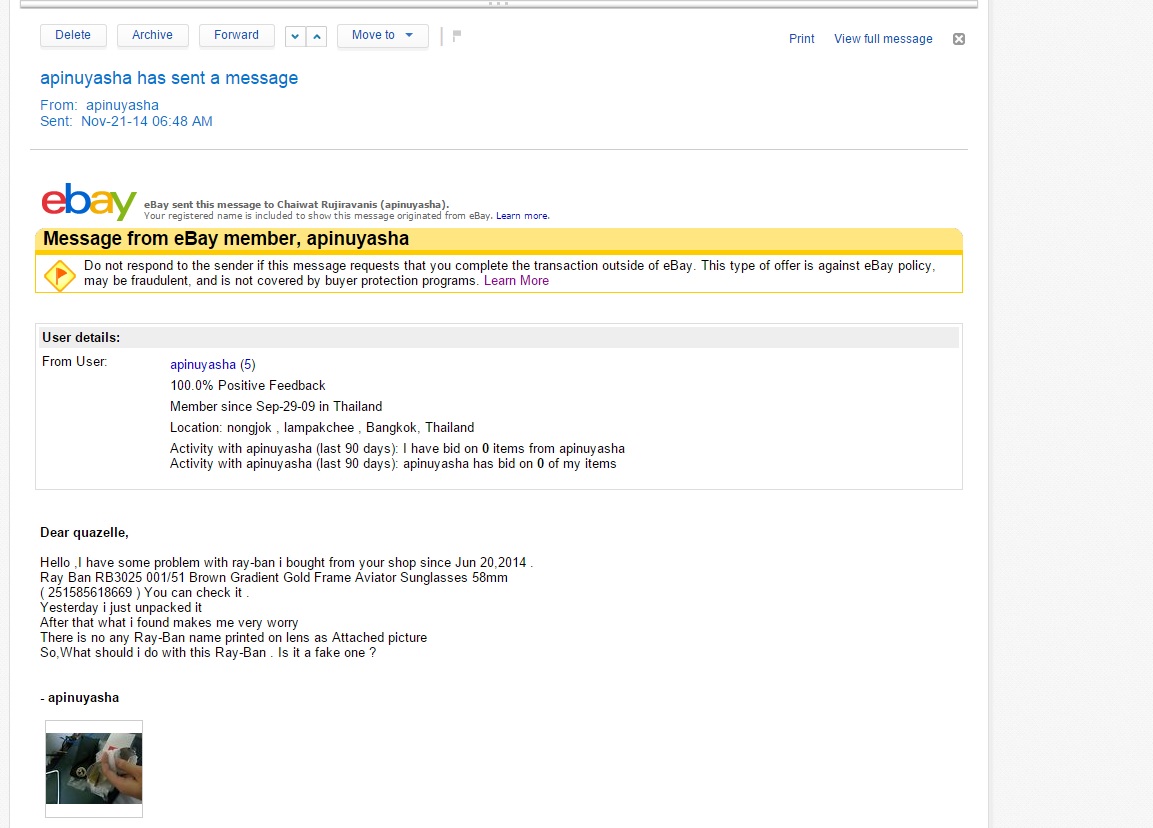Image resolution: width=1153 pixels, height=828 pixels.
Task: Click the 100.0% Positive Feedback text
Action: click(248, 385)
